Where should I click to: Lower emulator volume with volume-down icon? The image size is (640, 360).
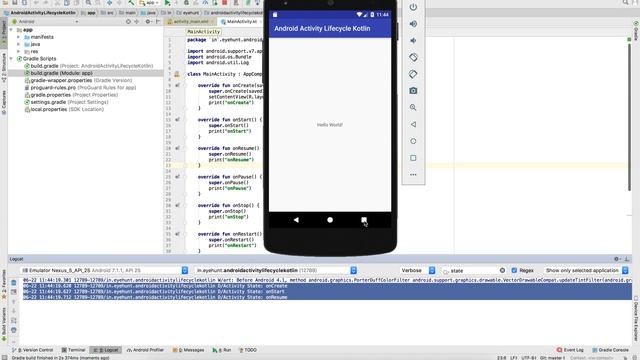click(413, 40)
